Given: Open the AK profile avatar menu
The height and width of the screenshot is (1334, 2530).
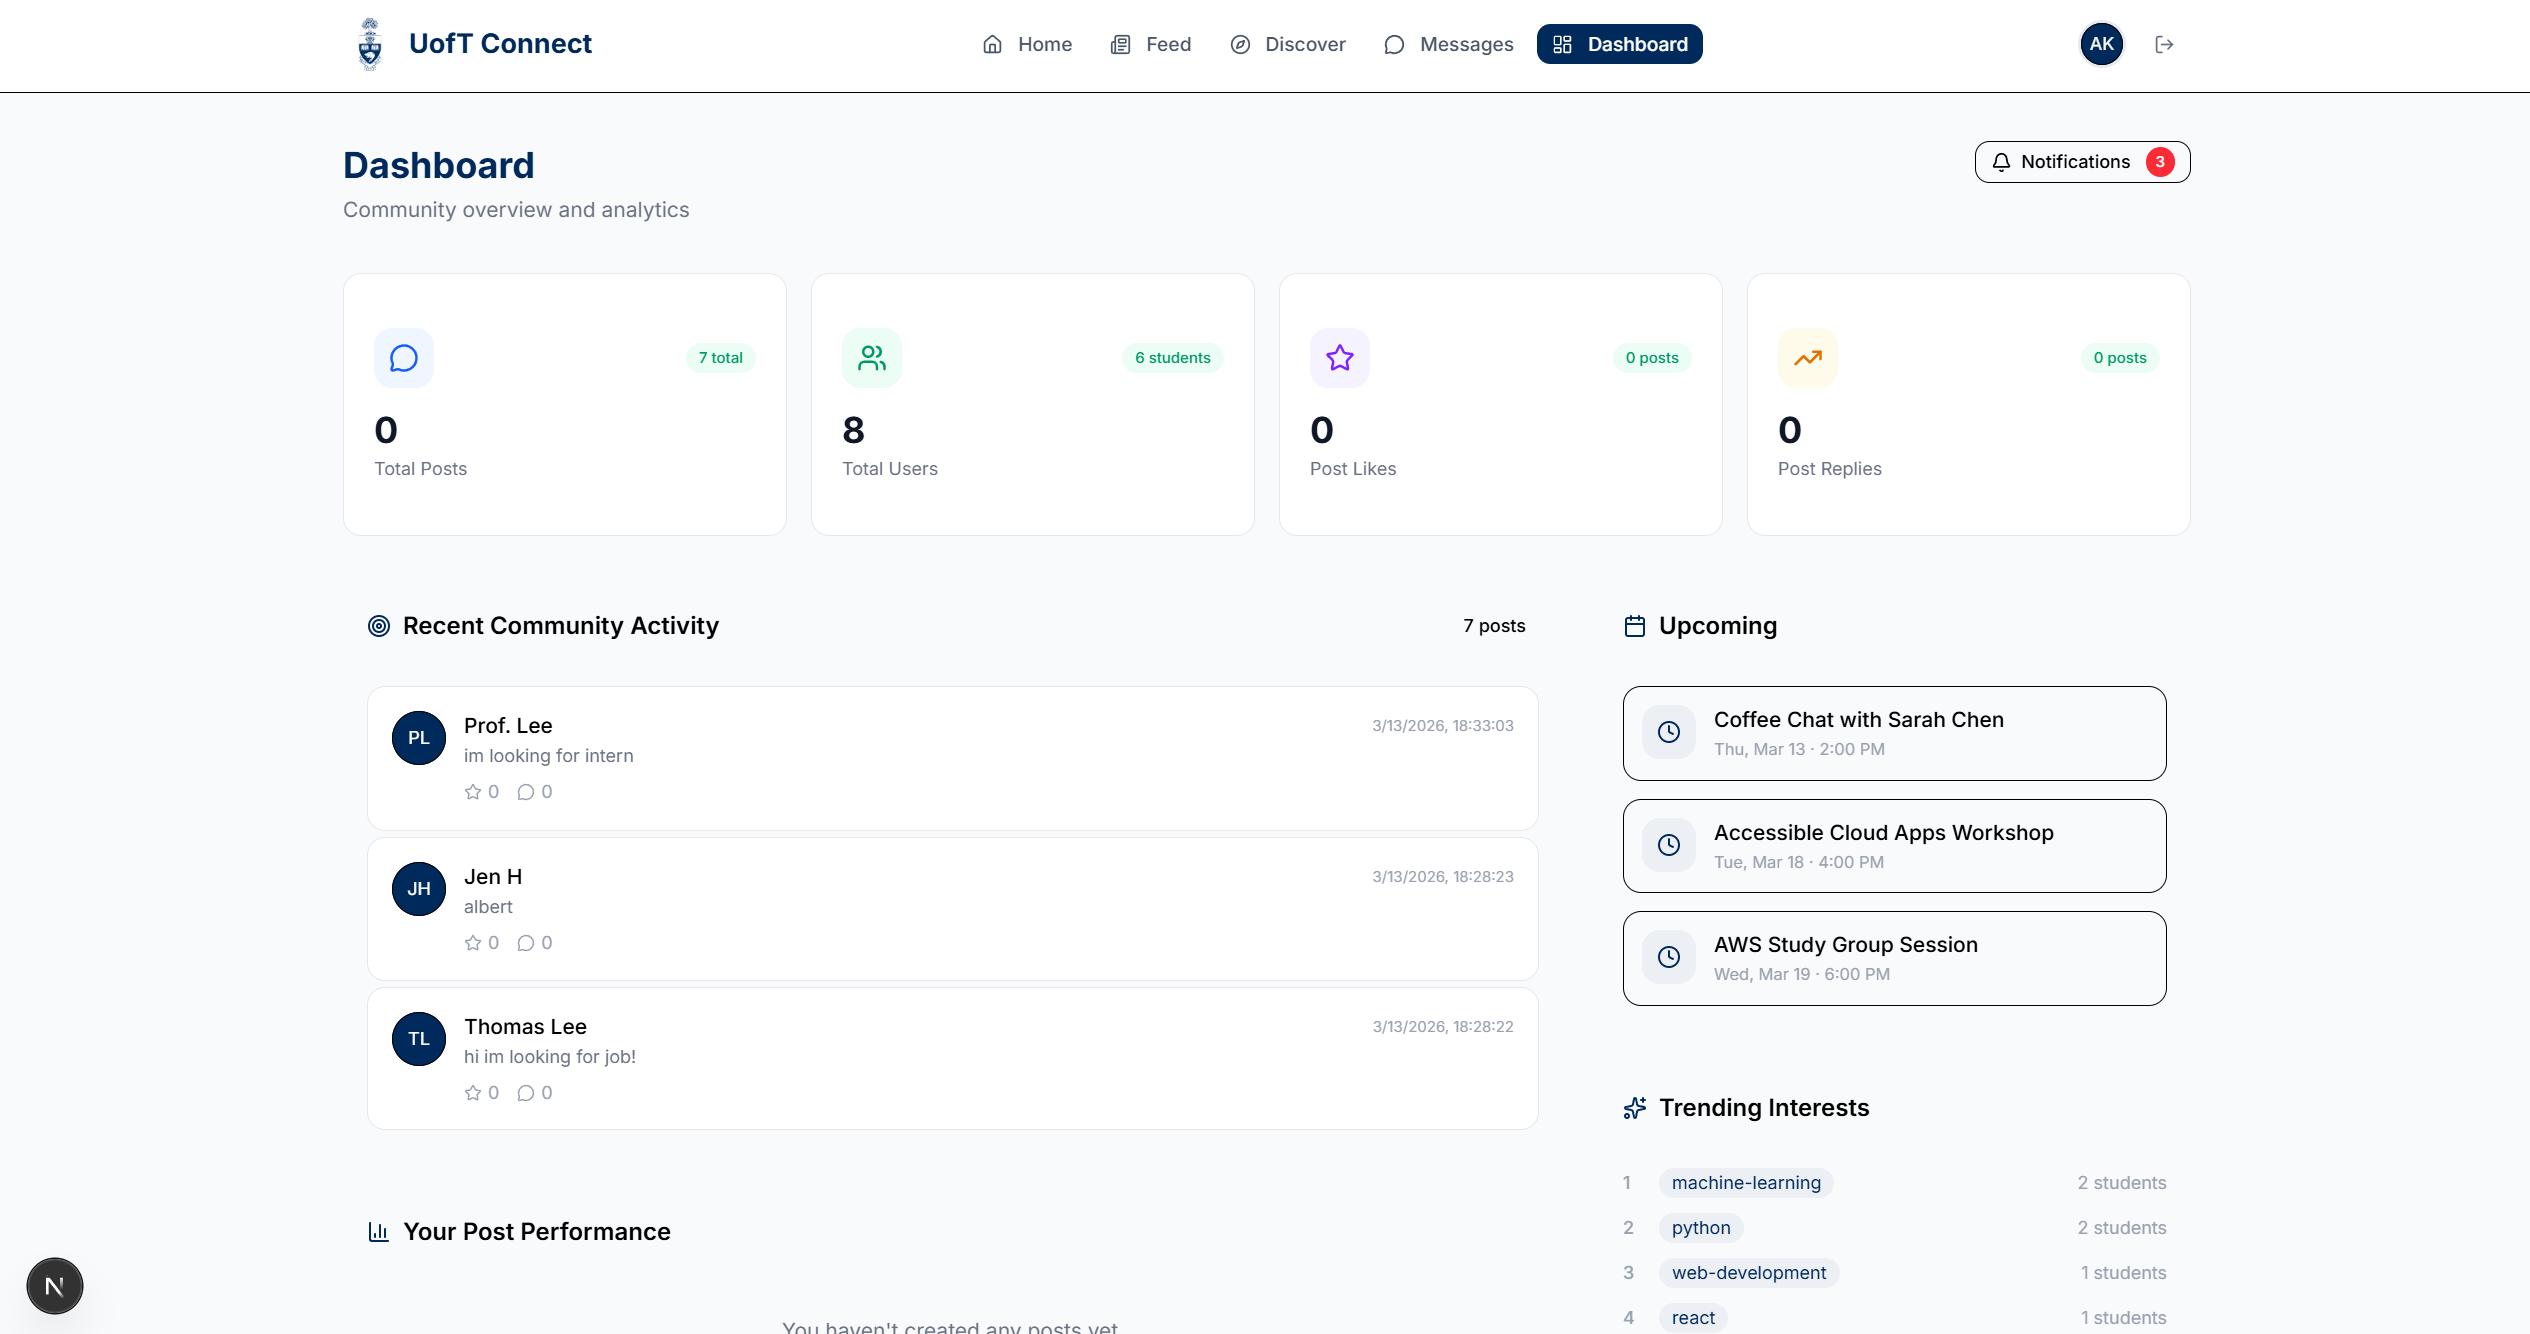Looking at the screenshot, I should tap(2102, 44).
